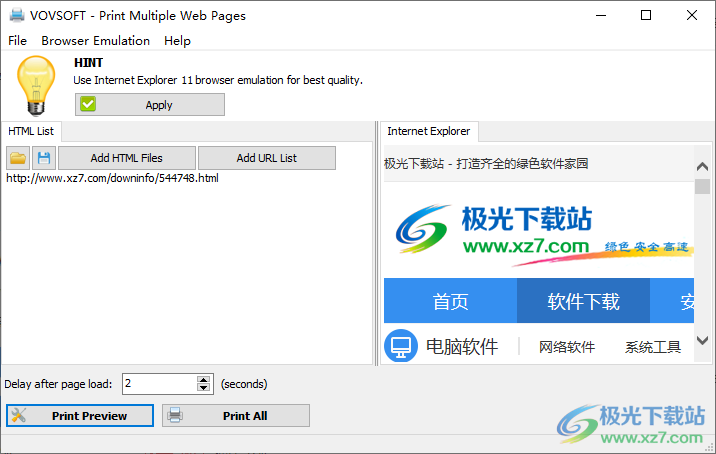Image resolution: width=716 pixels, height=454 pixels.
Task: Open the File menu
Action: click(x=17, y=41)
